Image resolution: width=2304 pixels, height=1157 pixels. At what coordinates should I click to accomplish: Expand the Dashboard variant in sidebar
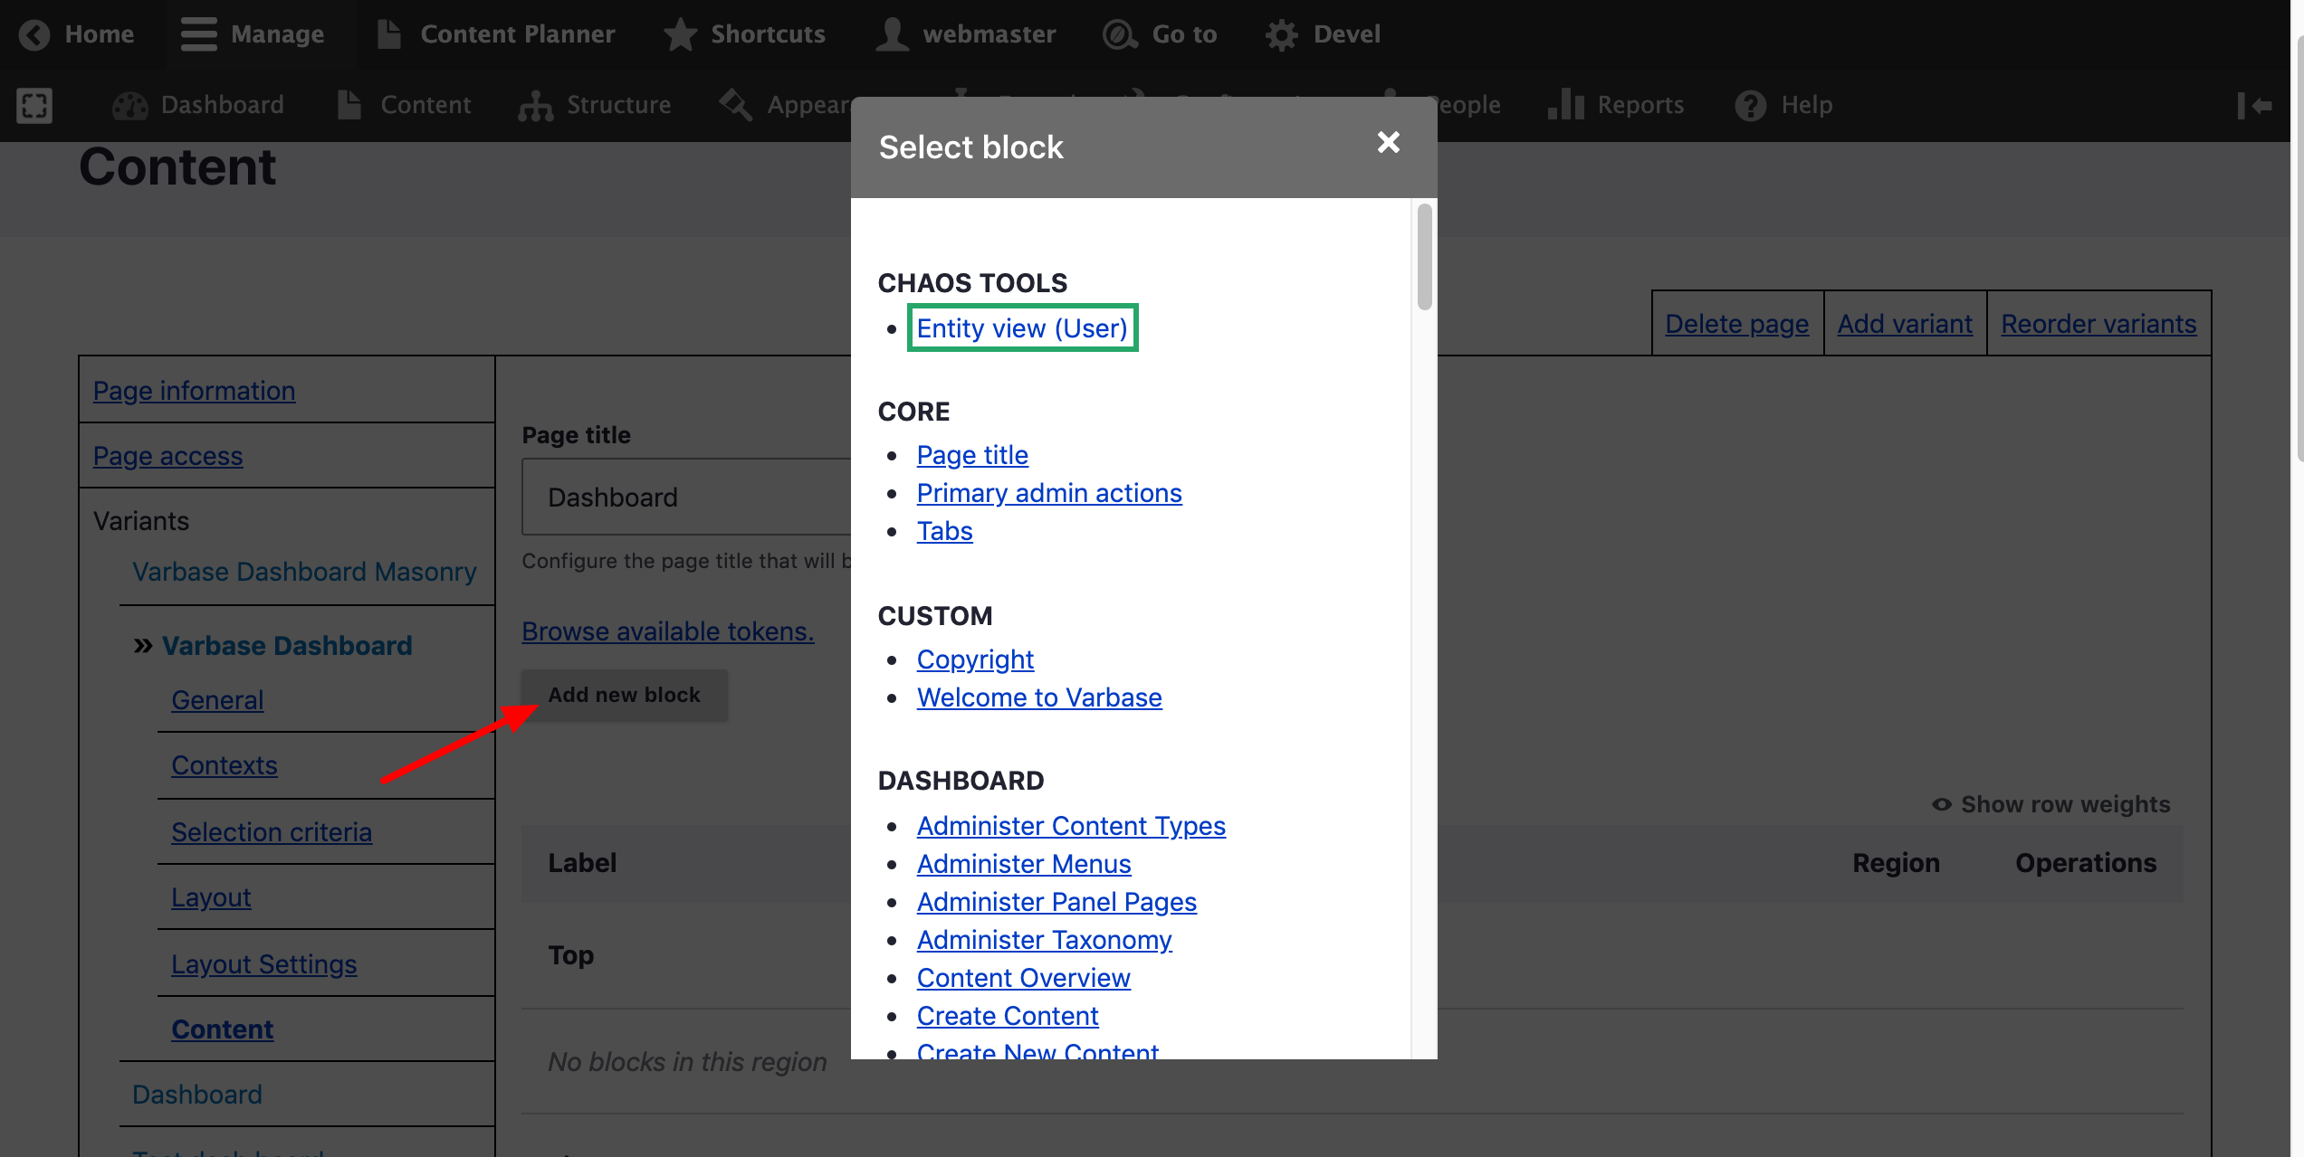pos(197,1094)
